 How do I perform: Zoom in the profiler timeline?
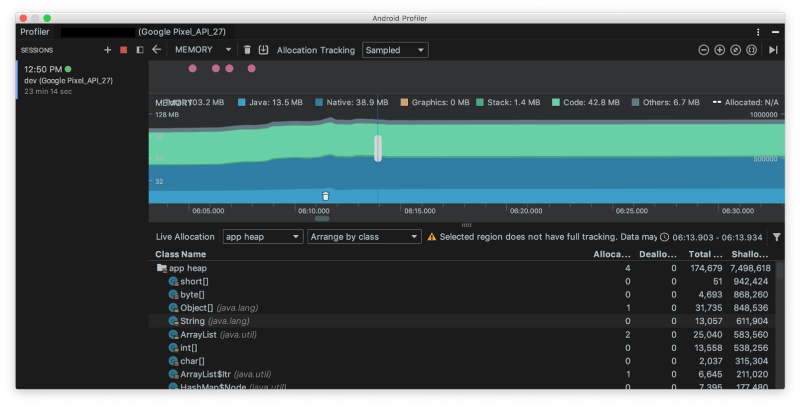pyautogui.click(x=720, y=50)
